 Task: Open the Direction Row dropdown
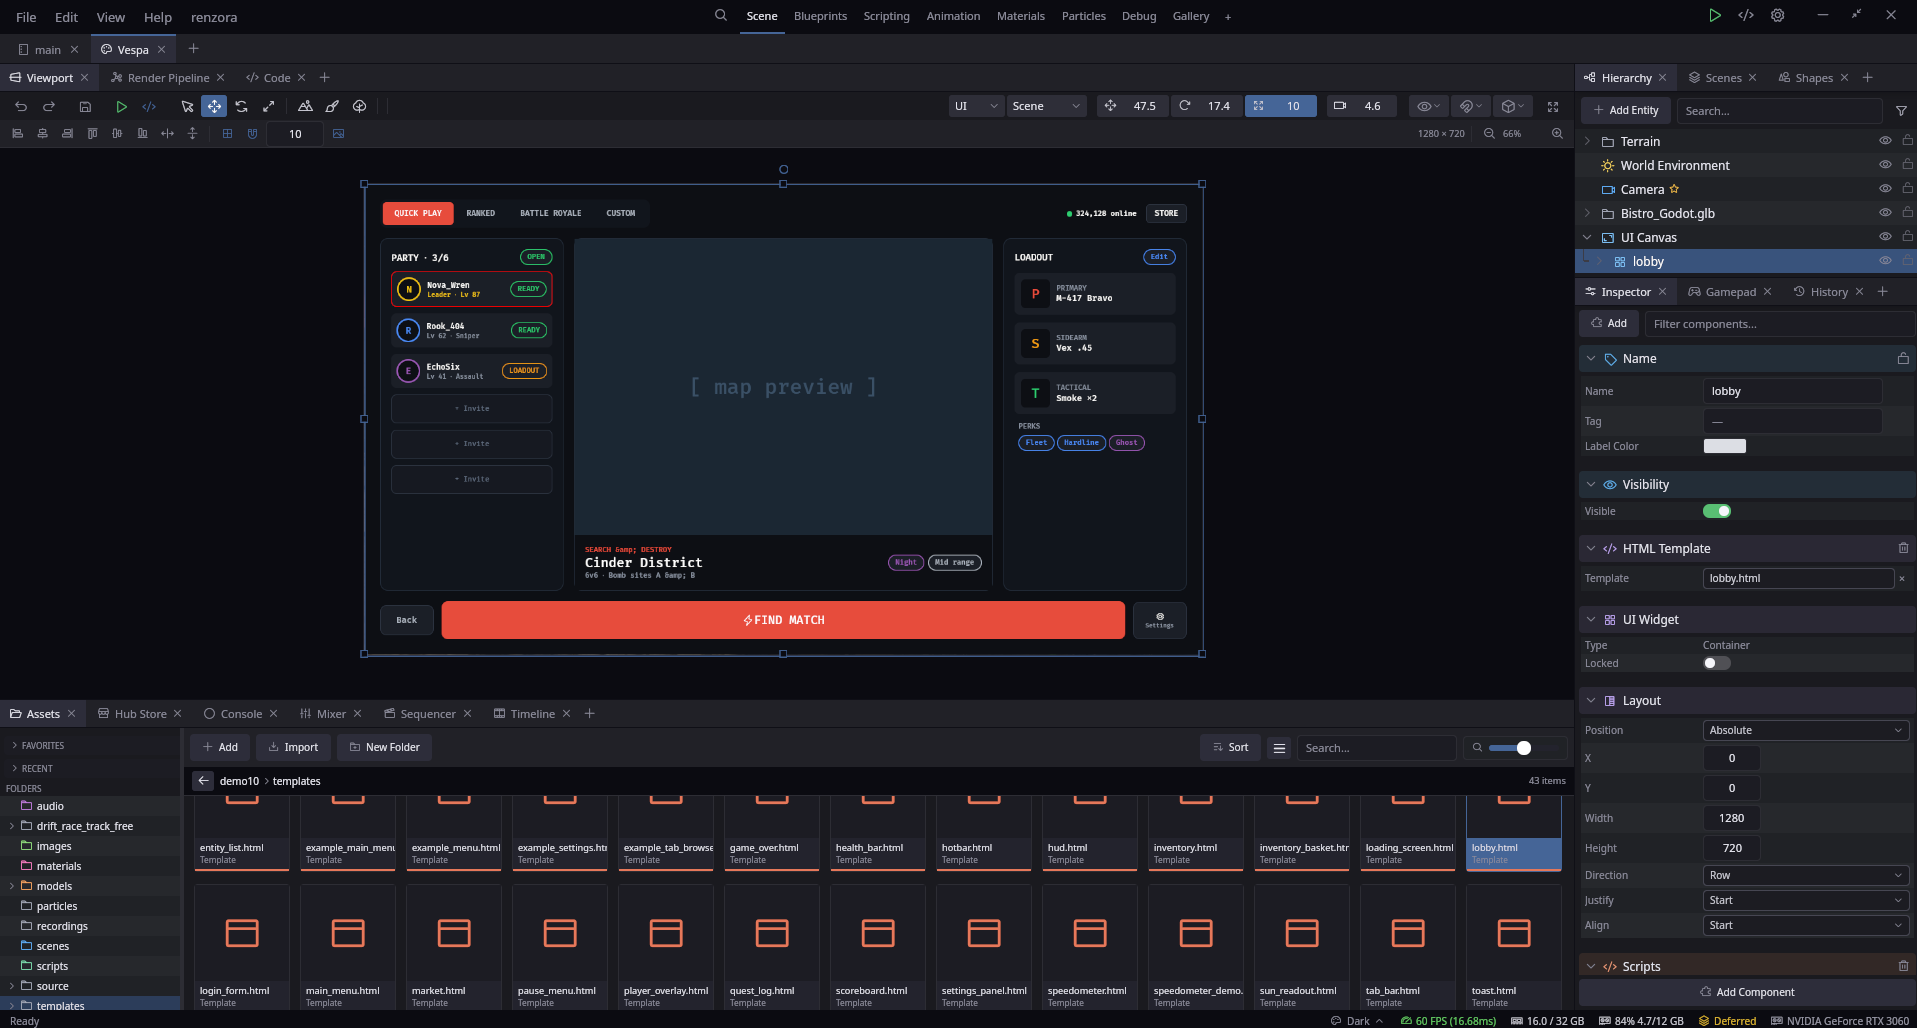(x=1805, y=875)
